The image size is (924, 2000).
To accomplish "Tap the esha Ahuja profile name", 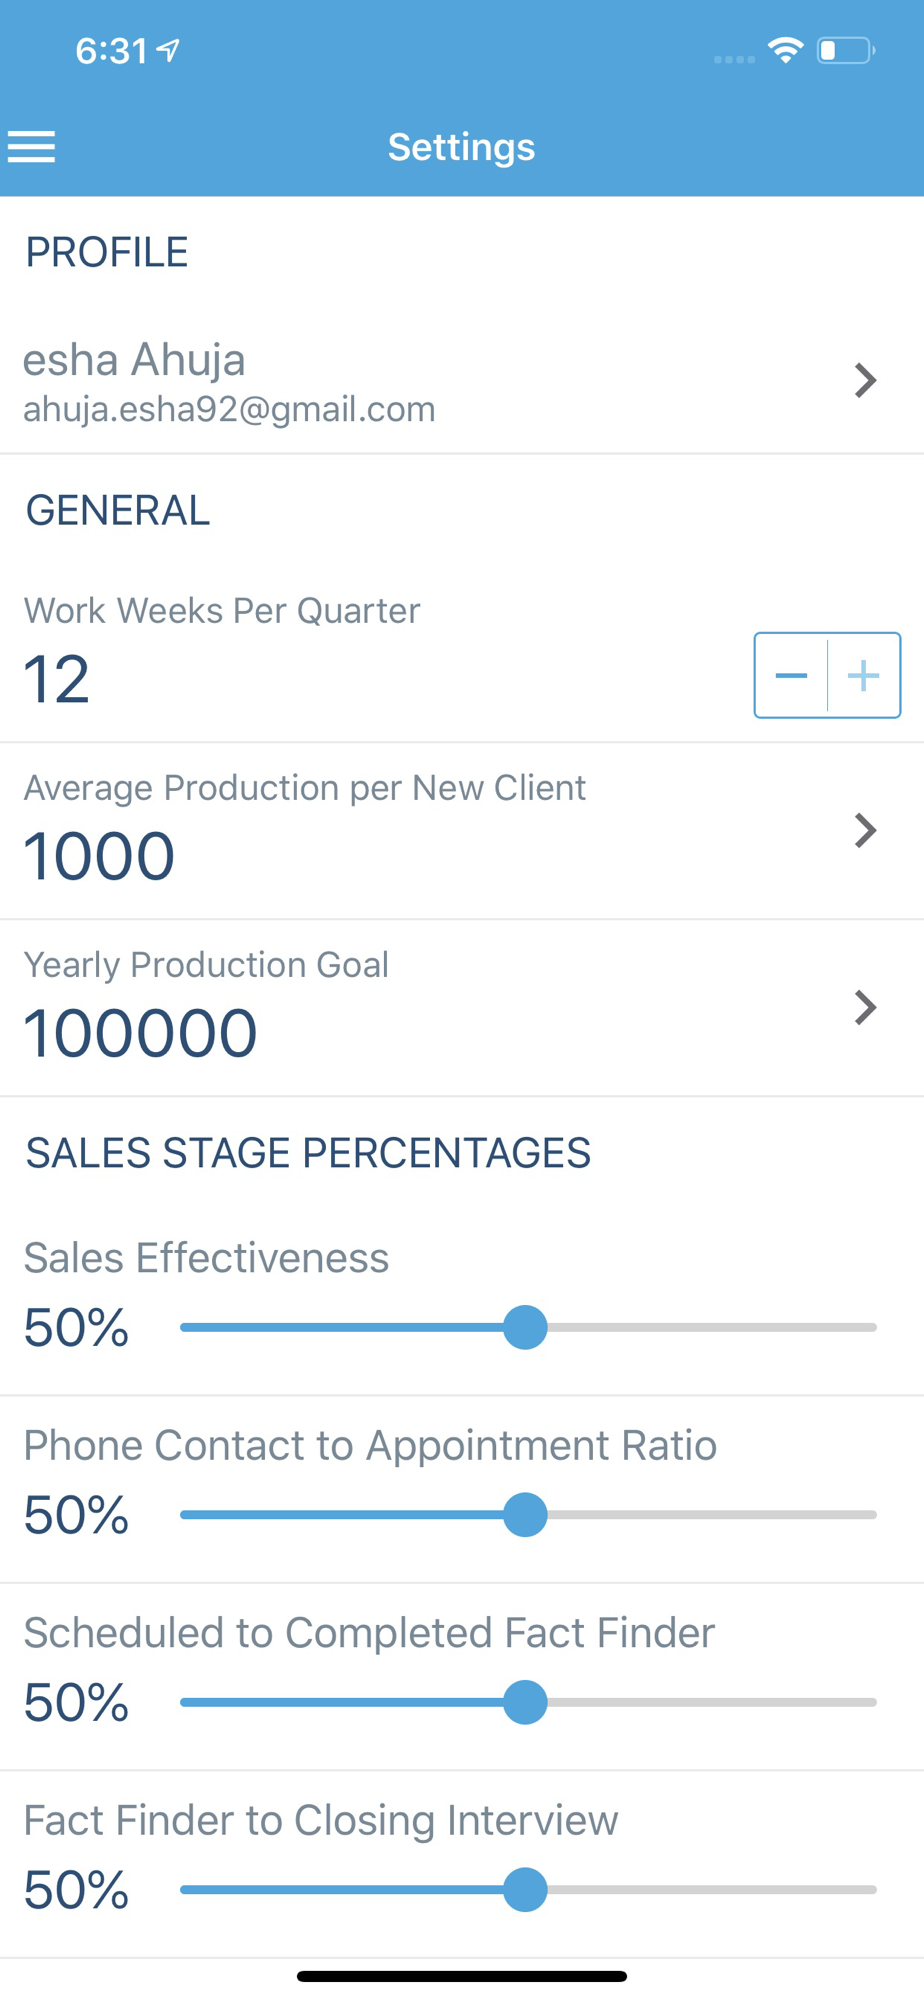I will (134, 360).
